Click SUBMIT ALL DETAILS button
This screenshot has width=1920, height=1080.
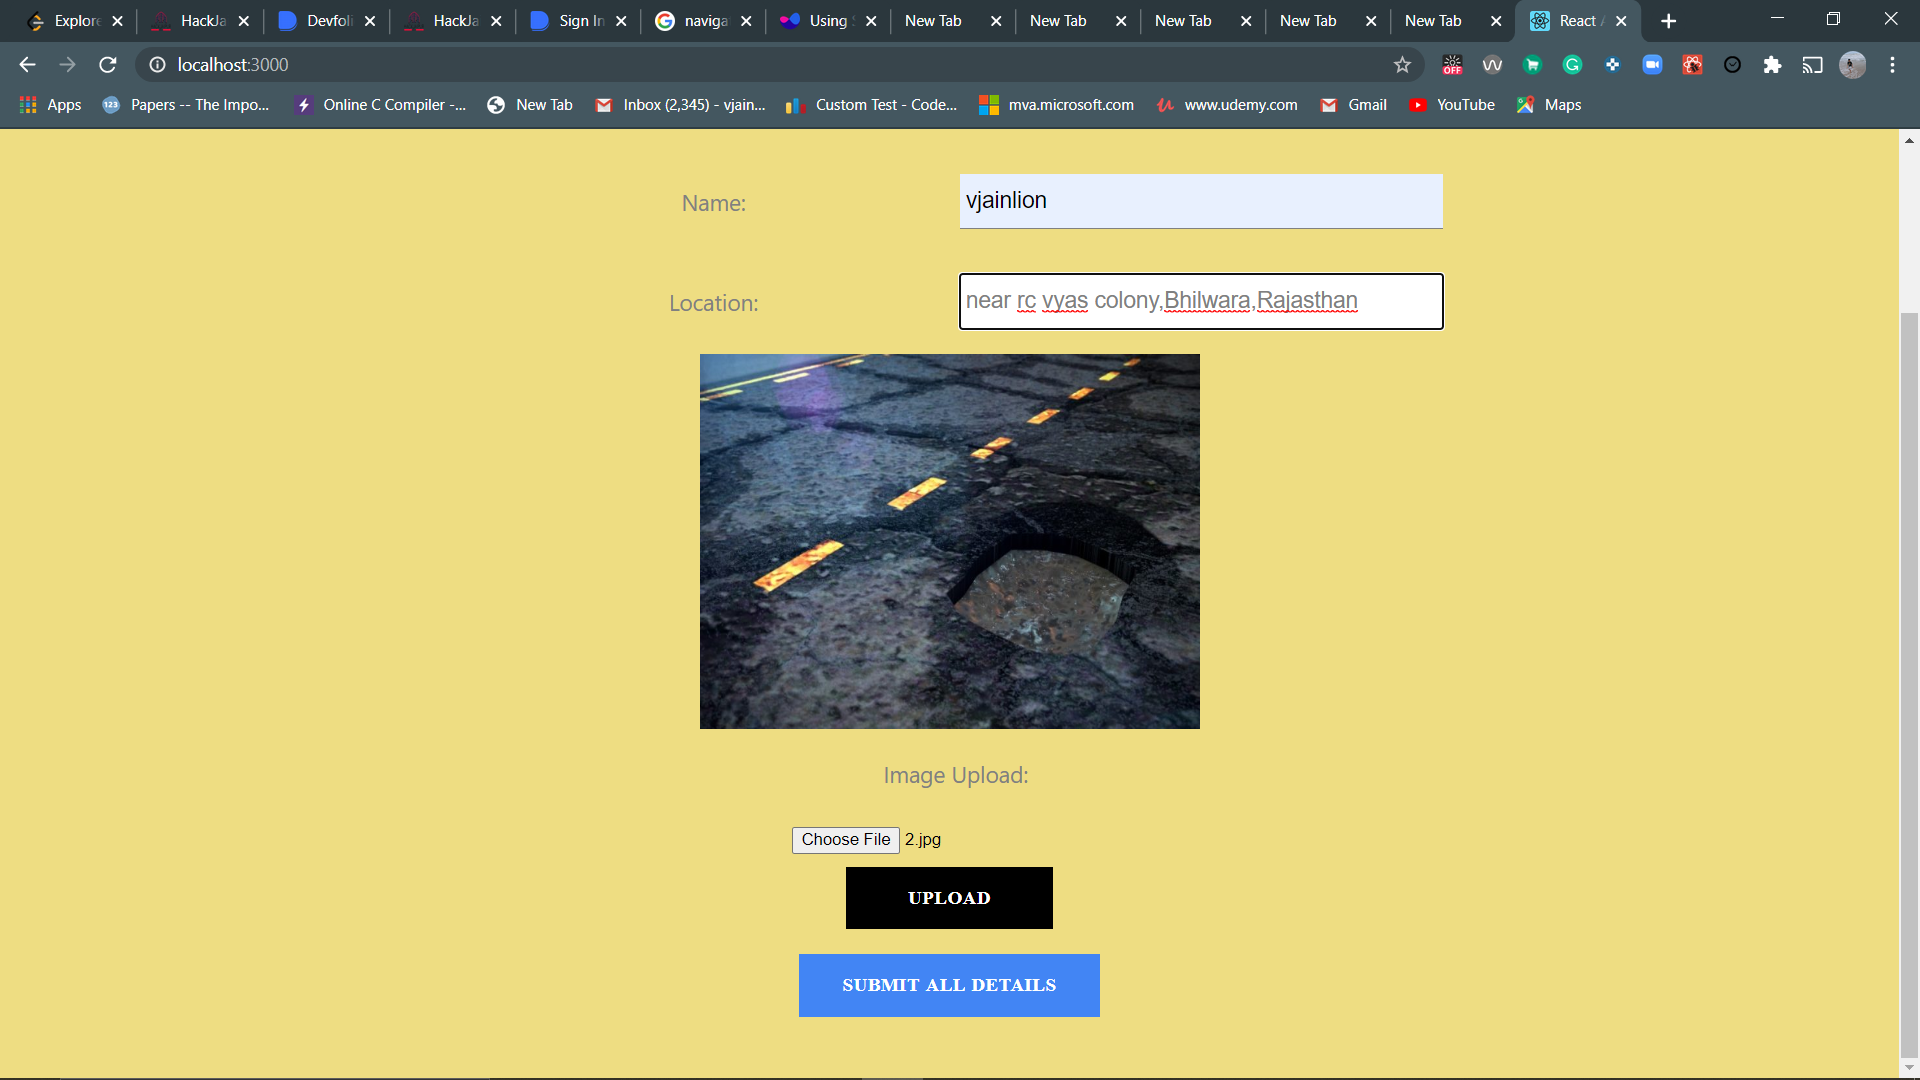(x=949, y=985)
